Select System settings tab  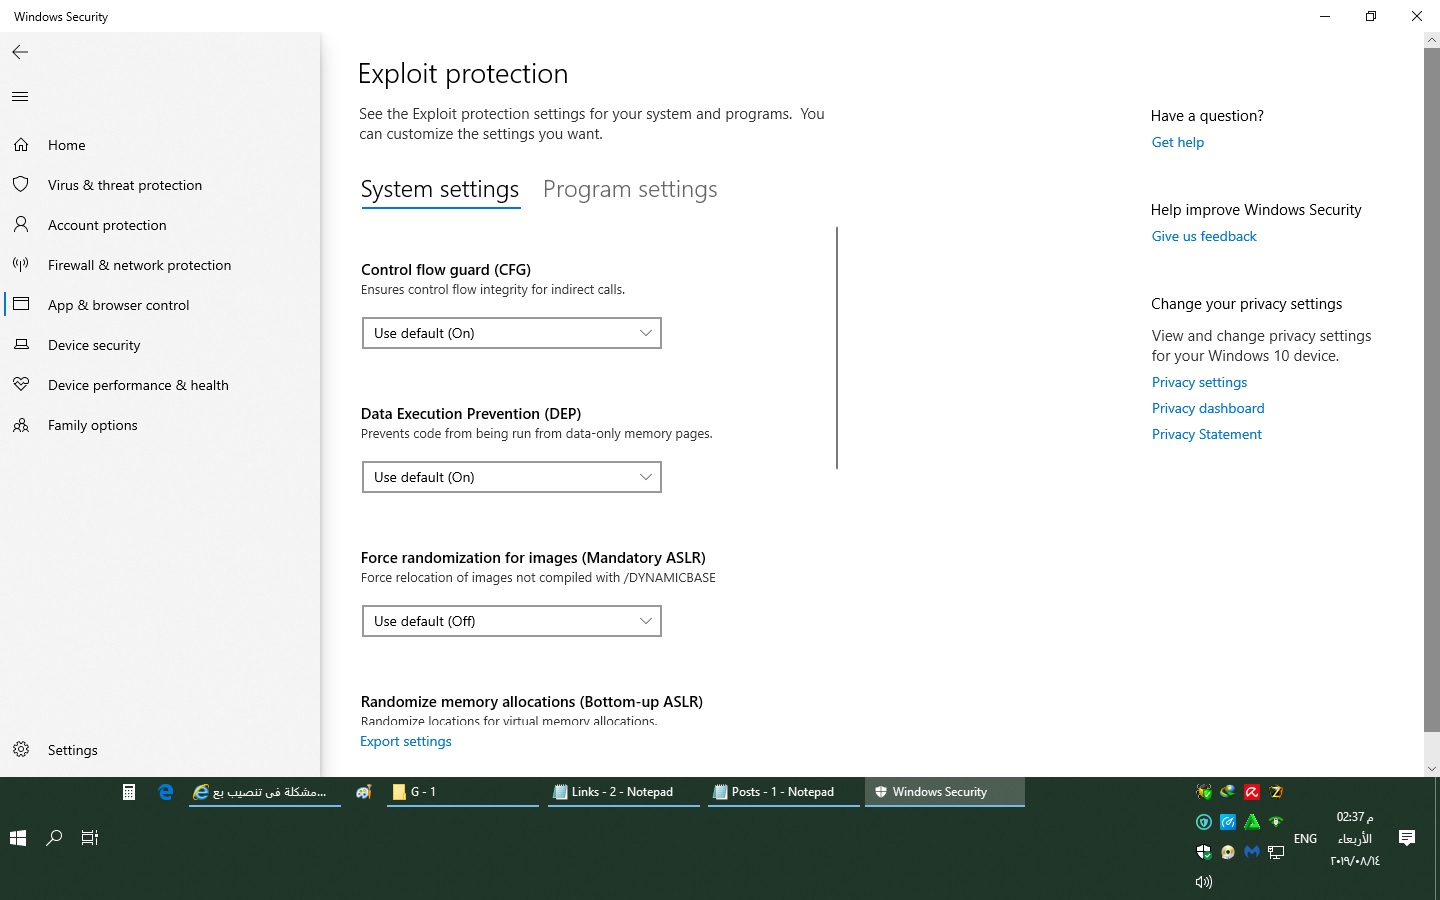pos(440,189)
